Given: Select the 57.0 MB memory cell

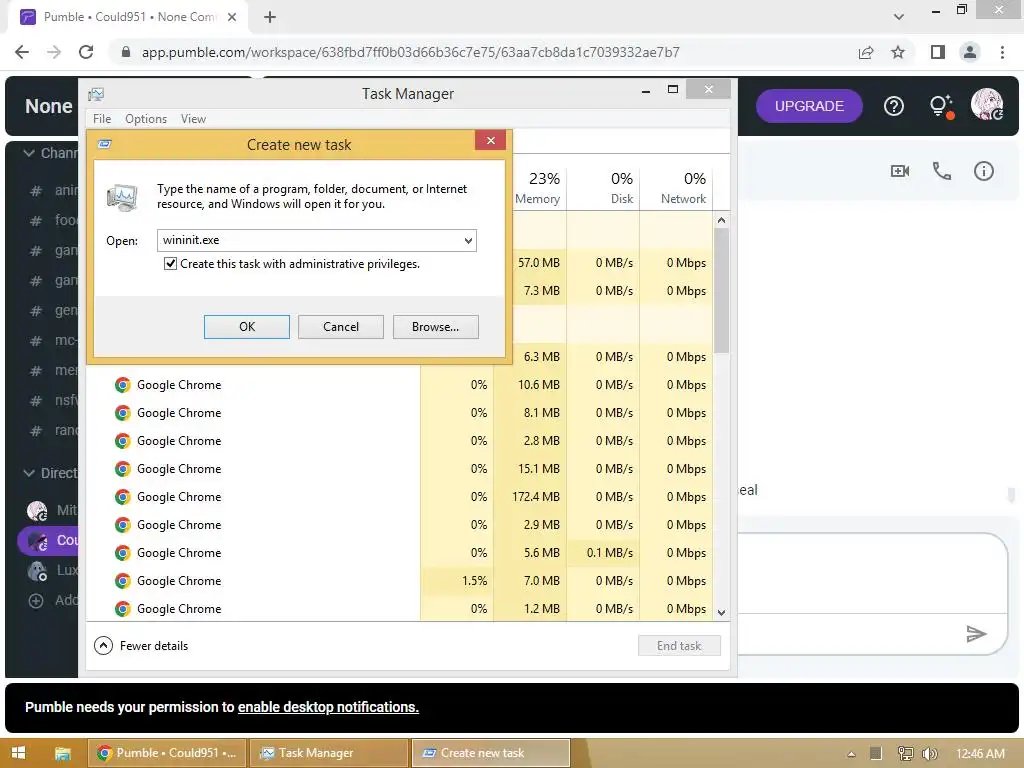Looking at the screenshot, I should pyautogui.click(x=539, y=263).
